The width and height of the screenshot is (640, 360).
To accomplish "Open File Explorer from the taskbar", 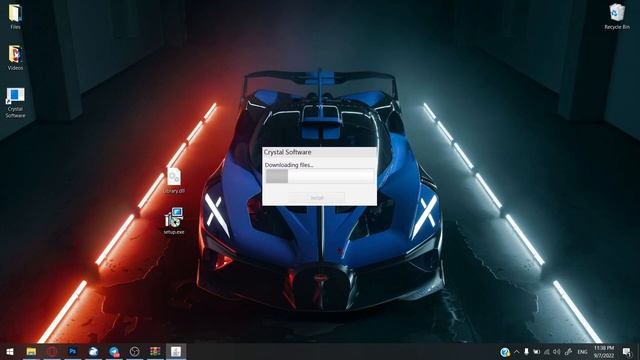I will click(31, 351).
